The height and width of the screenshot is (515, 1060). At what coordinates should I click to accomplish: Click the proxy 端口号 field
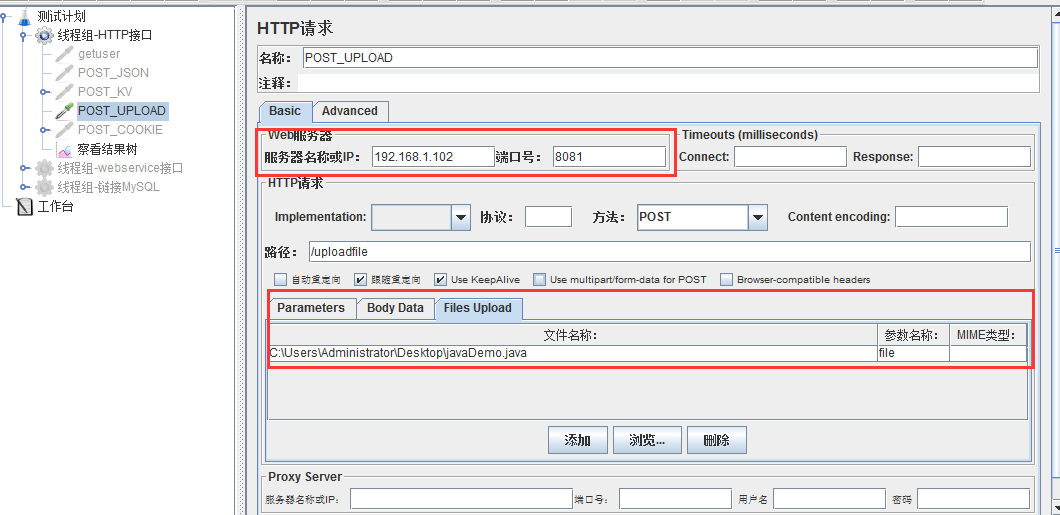coord(675,499)
